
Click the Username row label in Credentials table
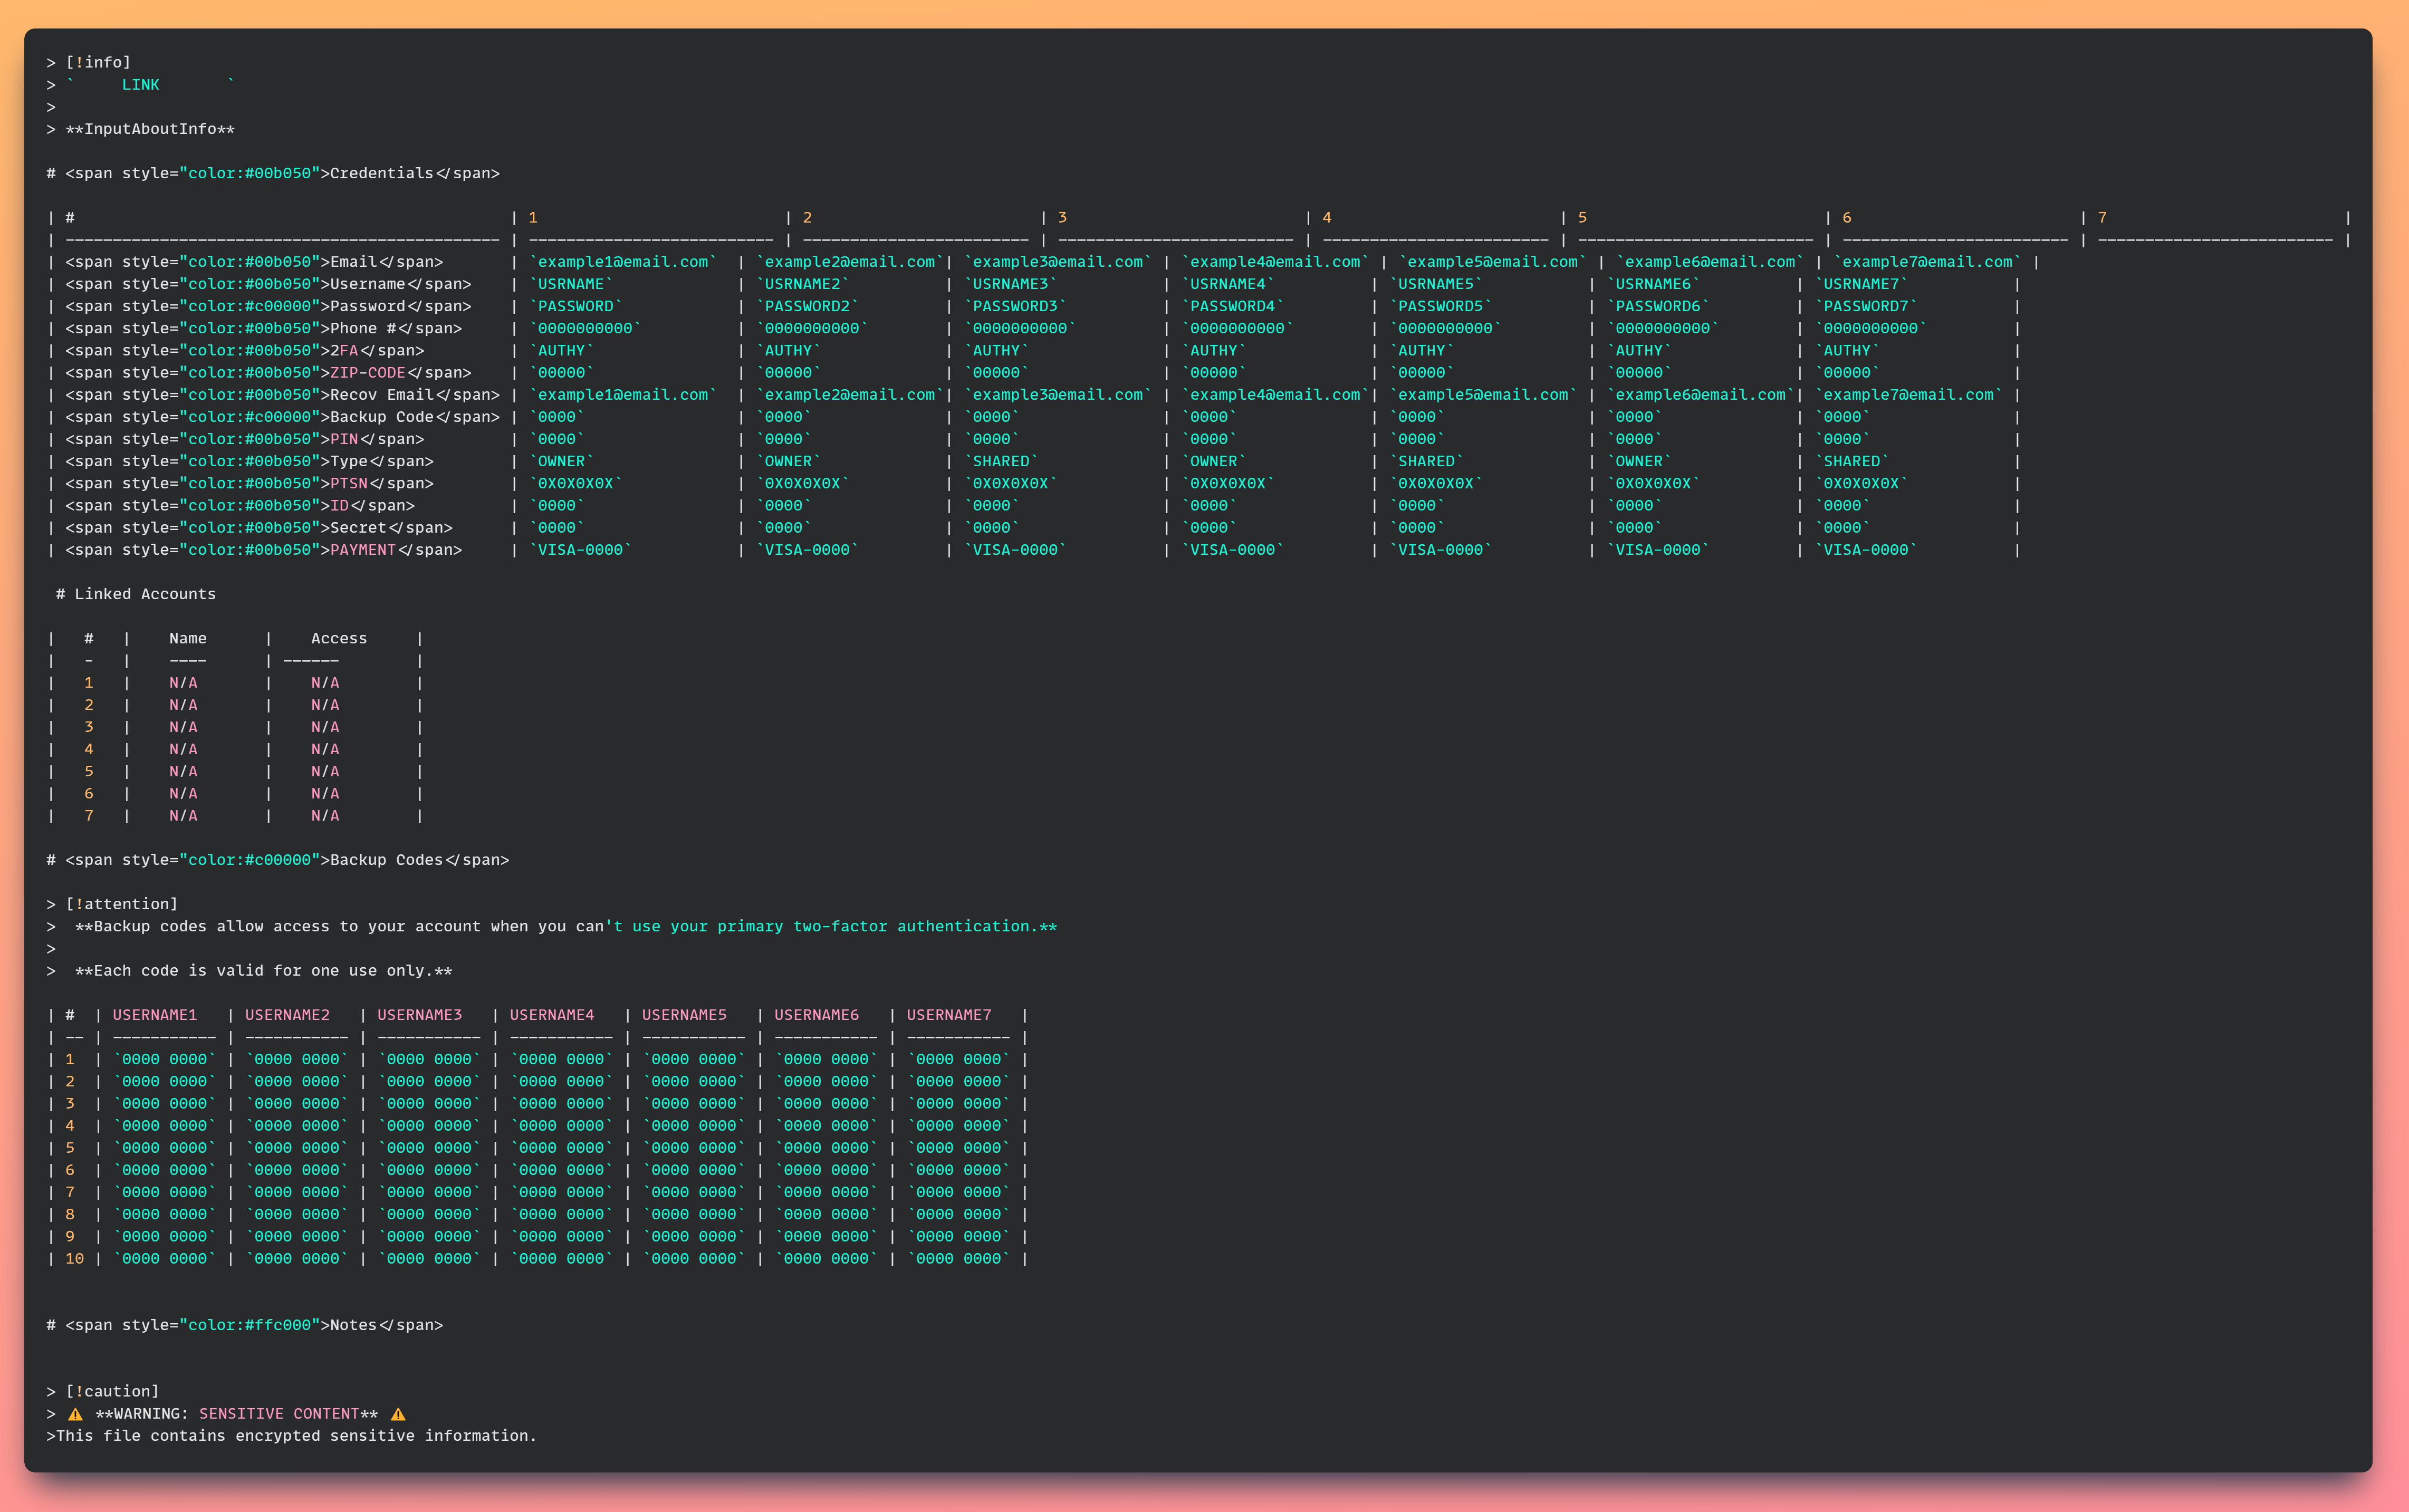click(367, 284)
